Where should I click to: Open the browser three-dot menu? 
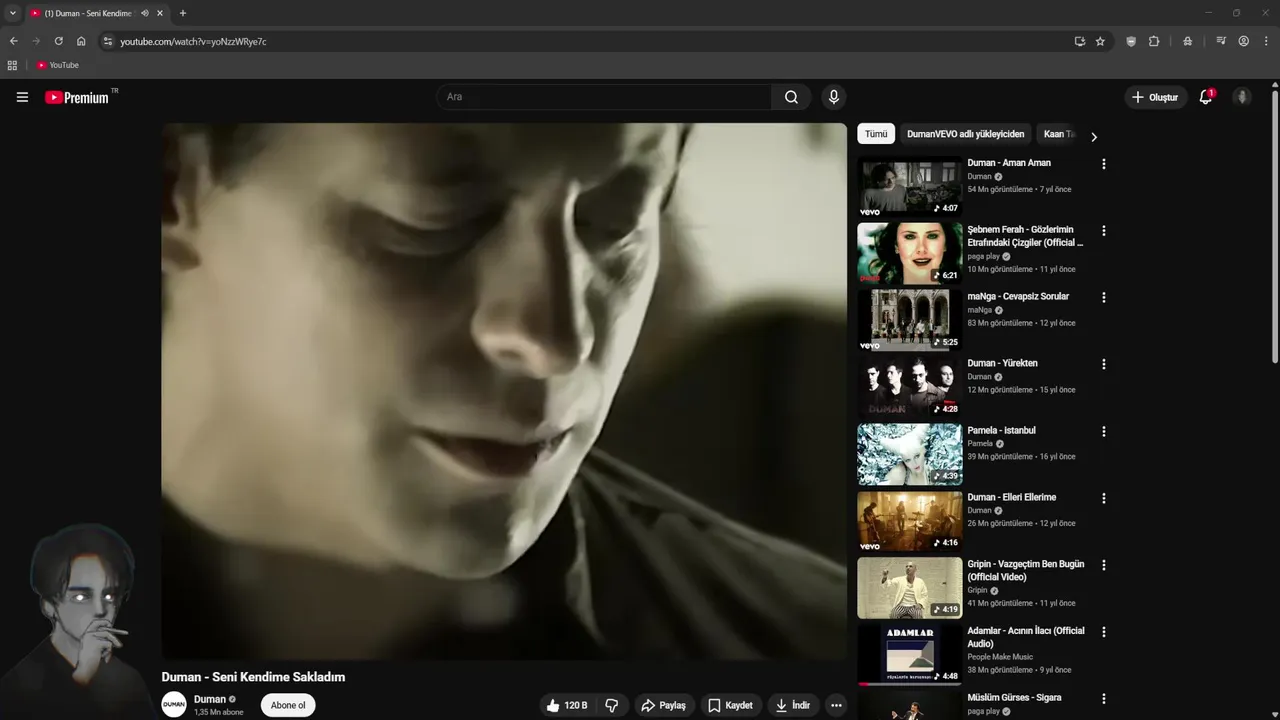pyautogui.click(x=1266, y=41)
